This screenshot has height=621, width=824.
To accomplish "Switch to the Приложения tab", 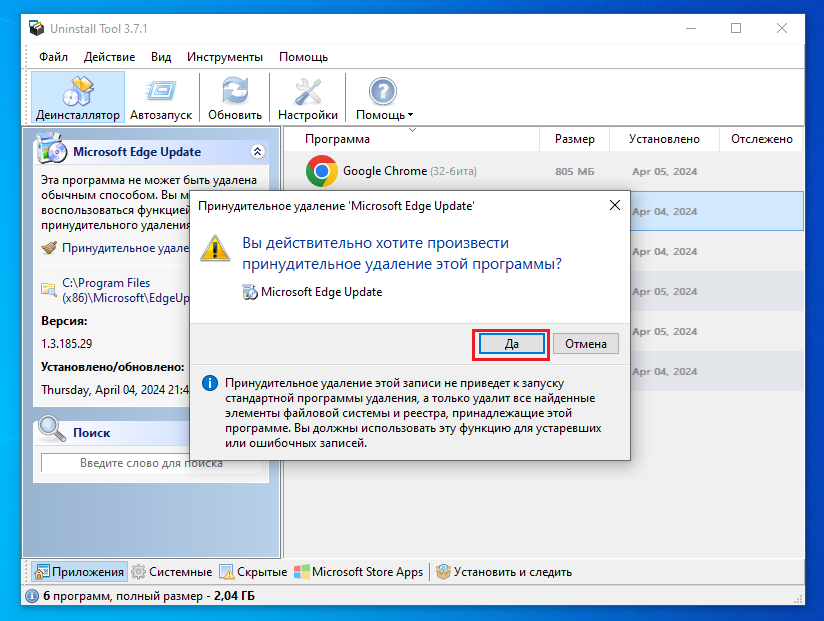I will (79, 572).
